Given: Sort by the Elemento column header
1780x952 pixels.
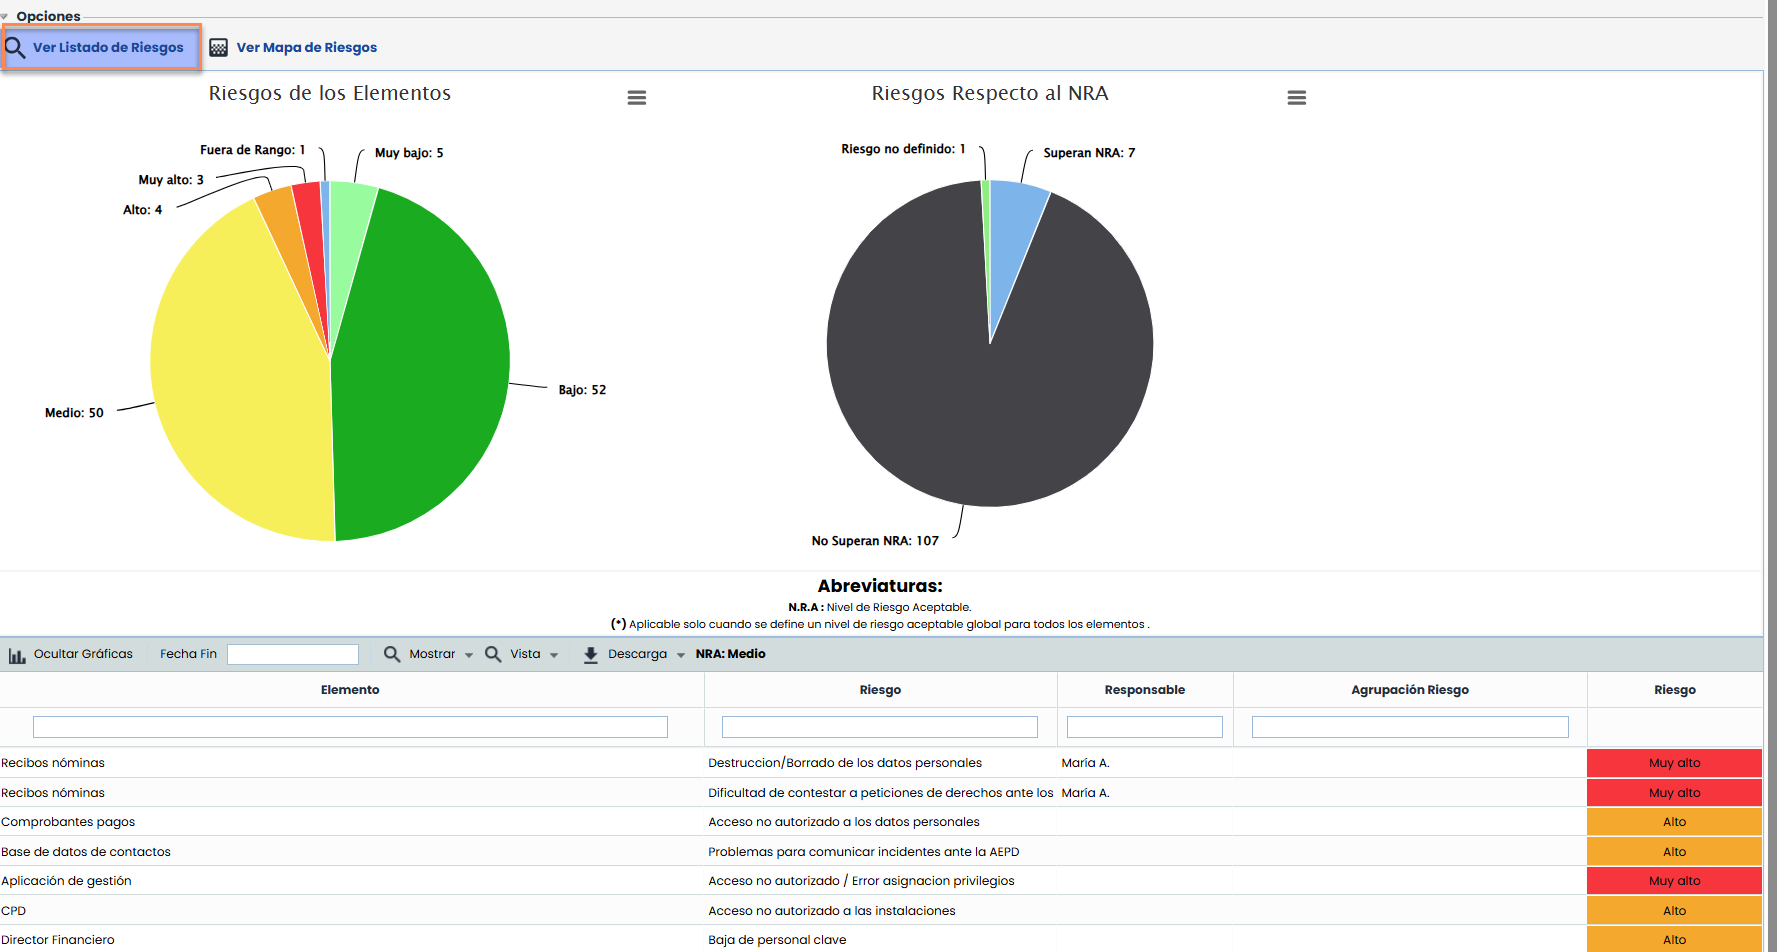Looking at the screenshot, I should coord(350,690).
